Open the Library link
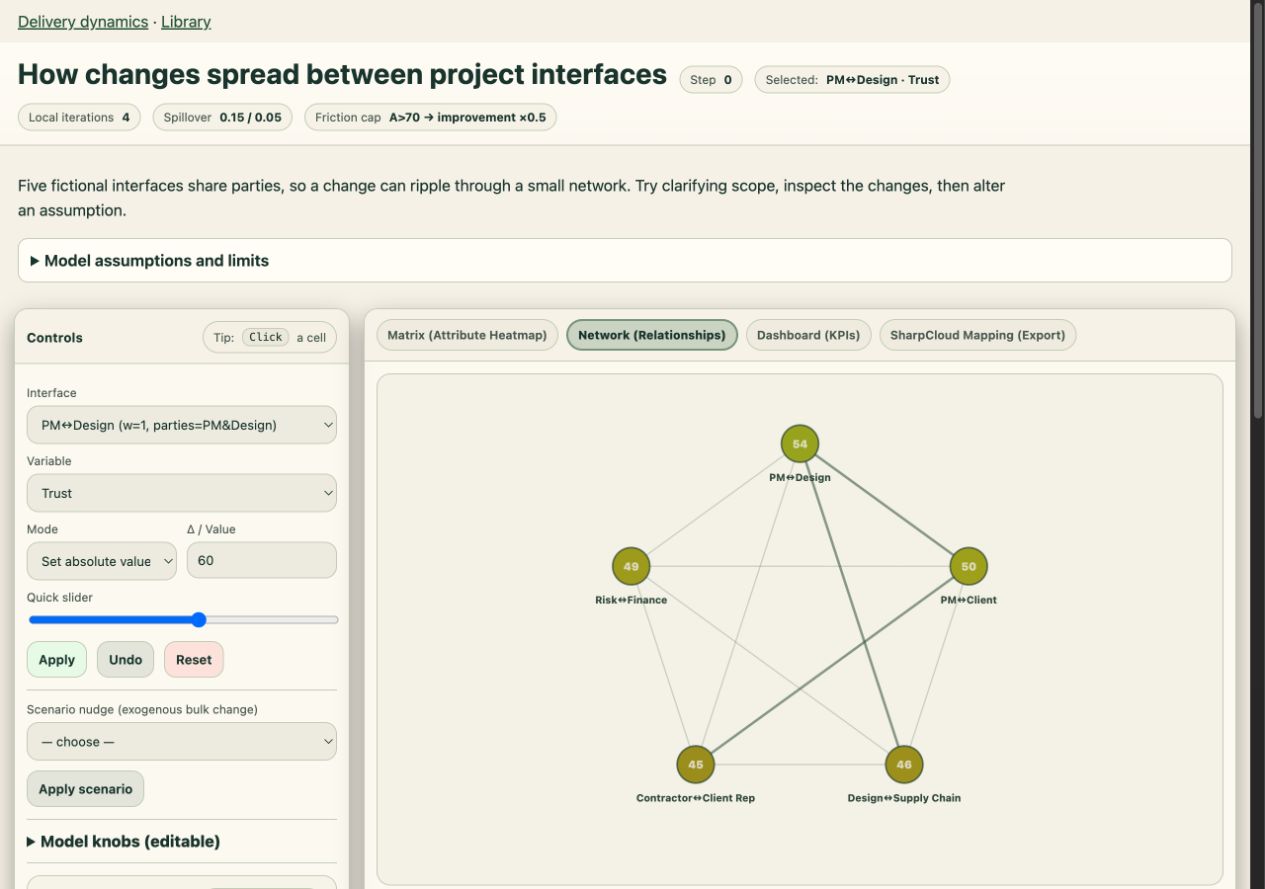Viewport: 1265px width, 889px height. (x=186, y=21)
